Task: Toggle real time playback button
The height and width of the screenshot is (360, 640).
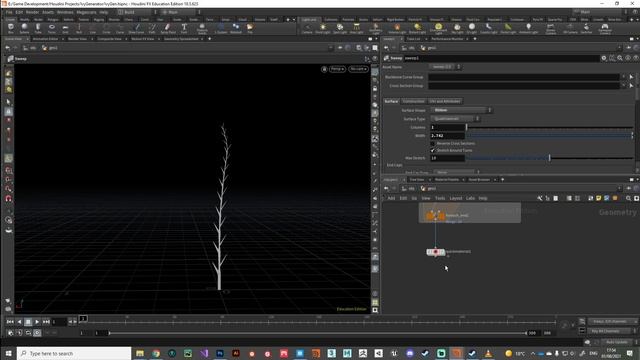Action: (x=37, y=333)
